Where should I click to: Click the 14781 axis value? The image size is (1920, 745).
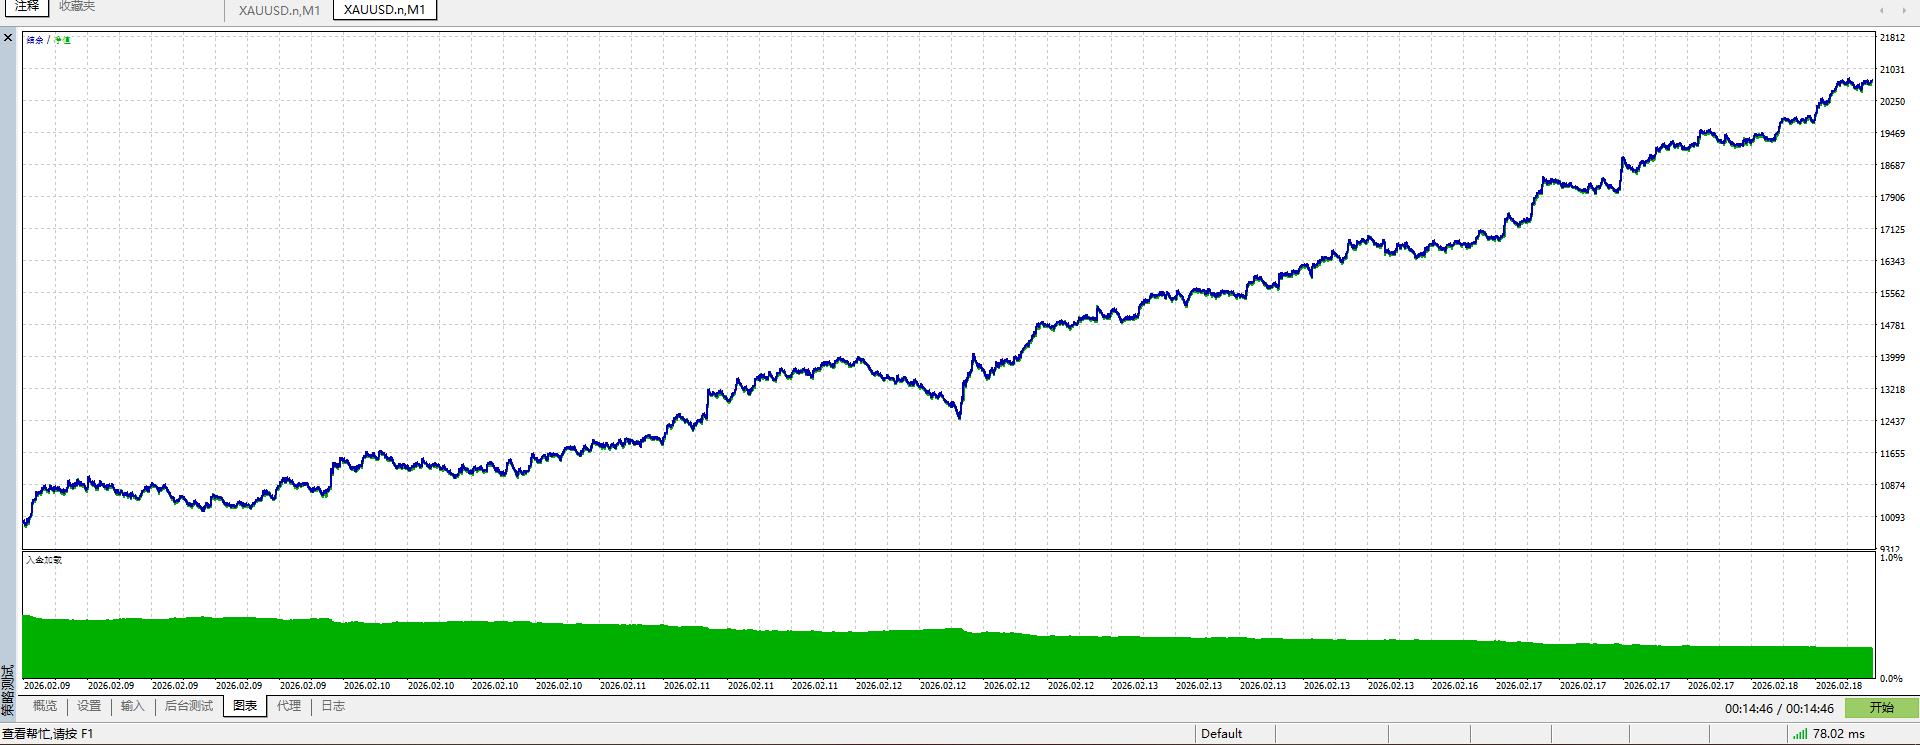[1892, 326]
